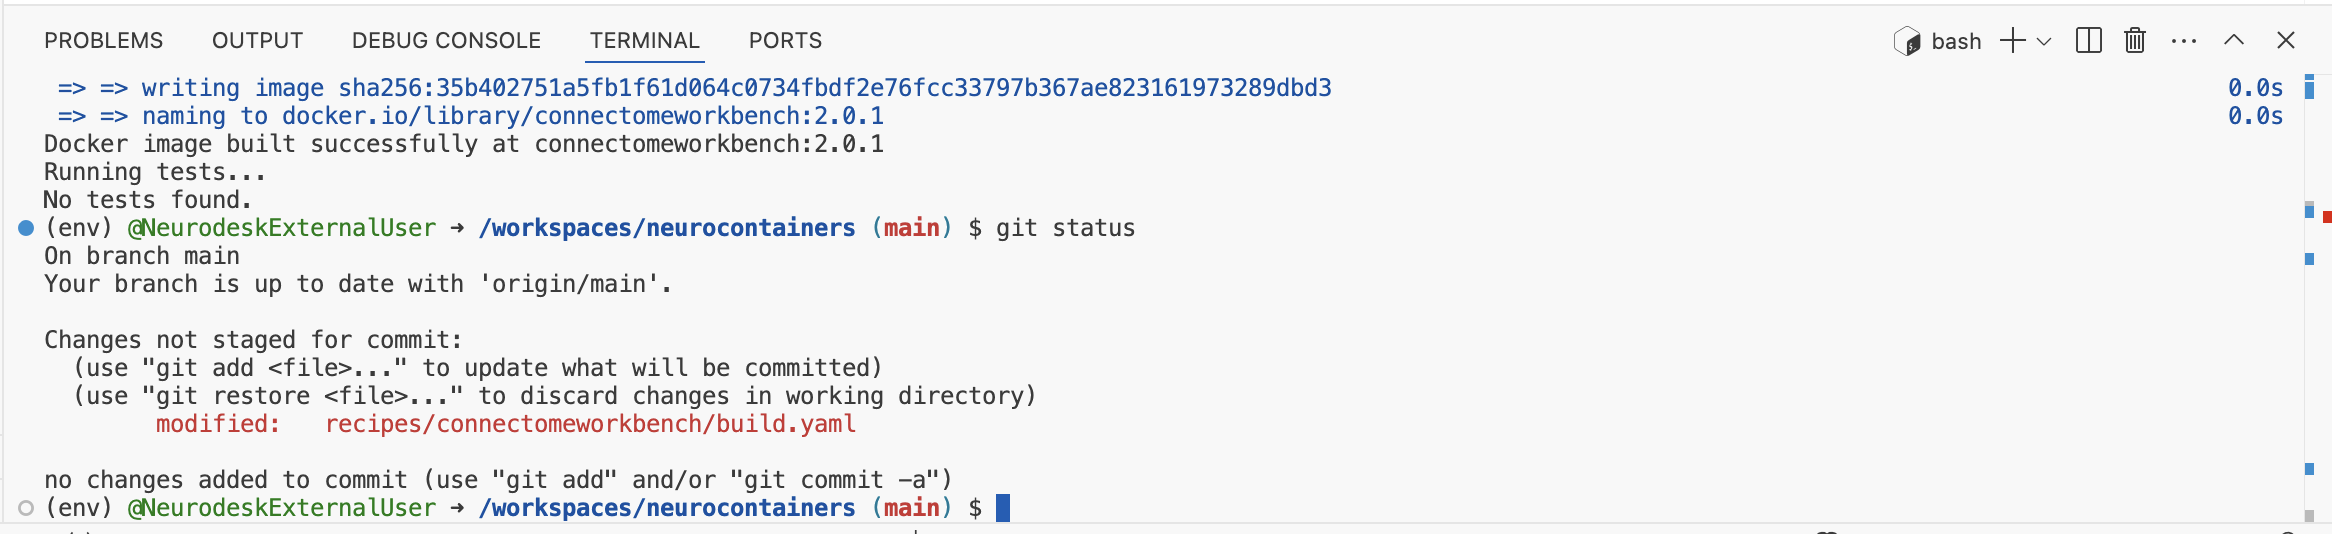
Task: Kill the terminal using the trash icon
Action: pos(2135,41)
